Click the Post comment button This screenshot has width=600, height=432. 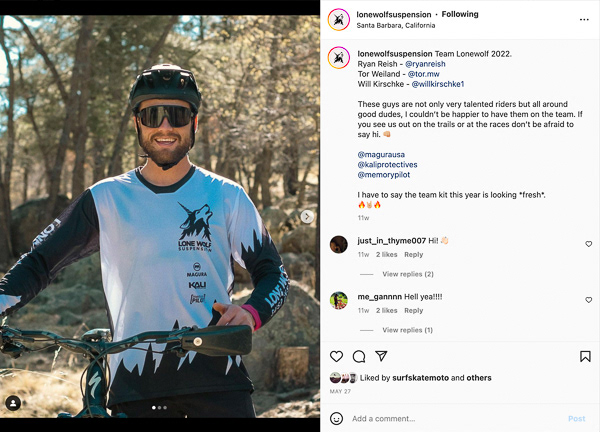point(576,419)
